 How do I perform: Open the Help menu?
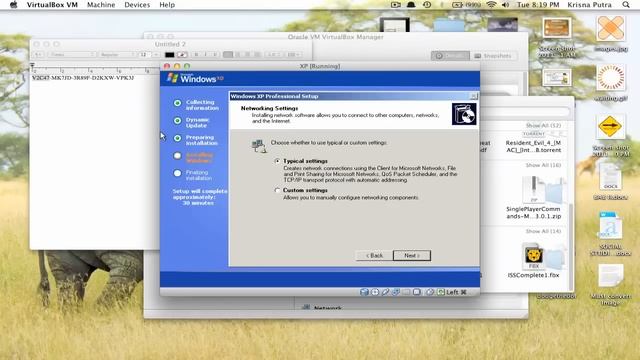click(167, 5)
